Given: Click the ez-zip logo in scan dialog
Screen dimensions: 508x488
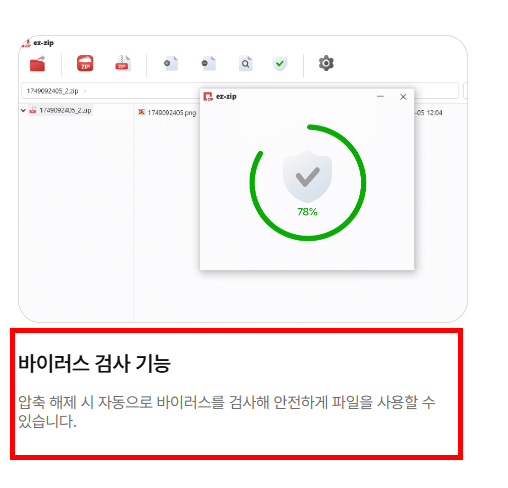Looking at the screenshot, I should 208,97.
